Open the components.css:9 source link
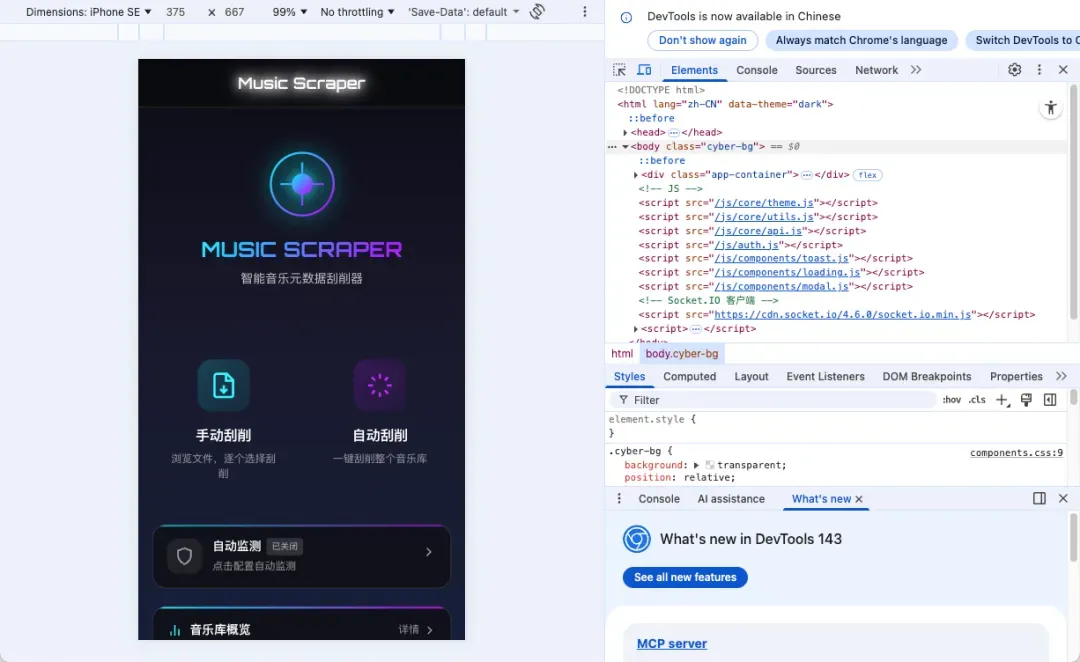The image size is (1080, 662). [1017, 453]
